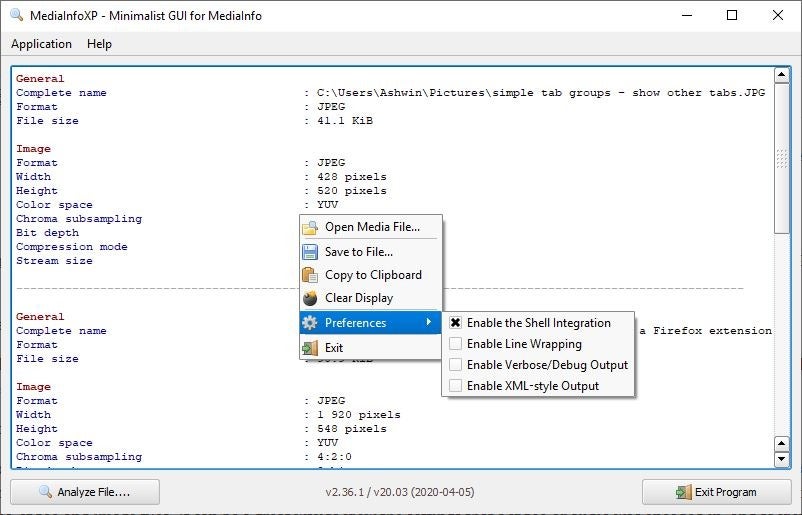
Task: Click the vertical scrollbar thumb
Action: tap(782, 158)
